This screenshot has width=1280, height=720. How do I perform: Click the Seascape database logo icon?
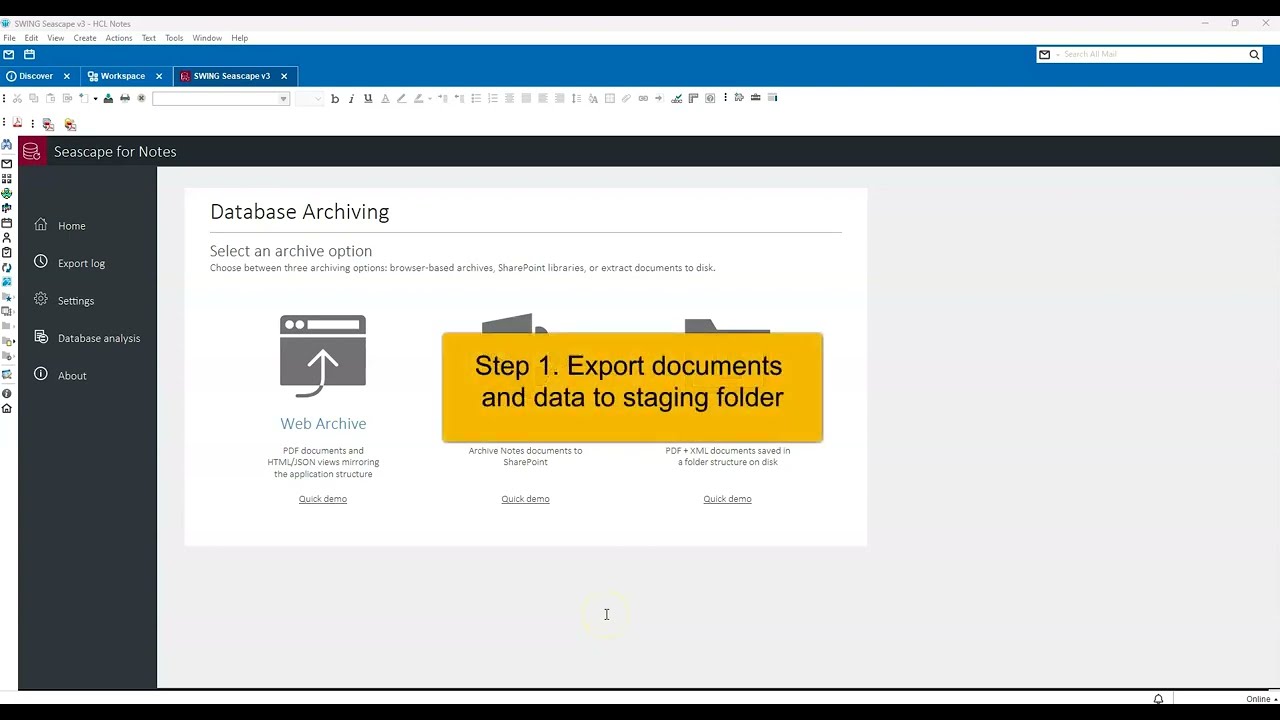(31, 151)
